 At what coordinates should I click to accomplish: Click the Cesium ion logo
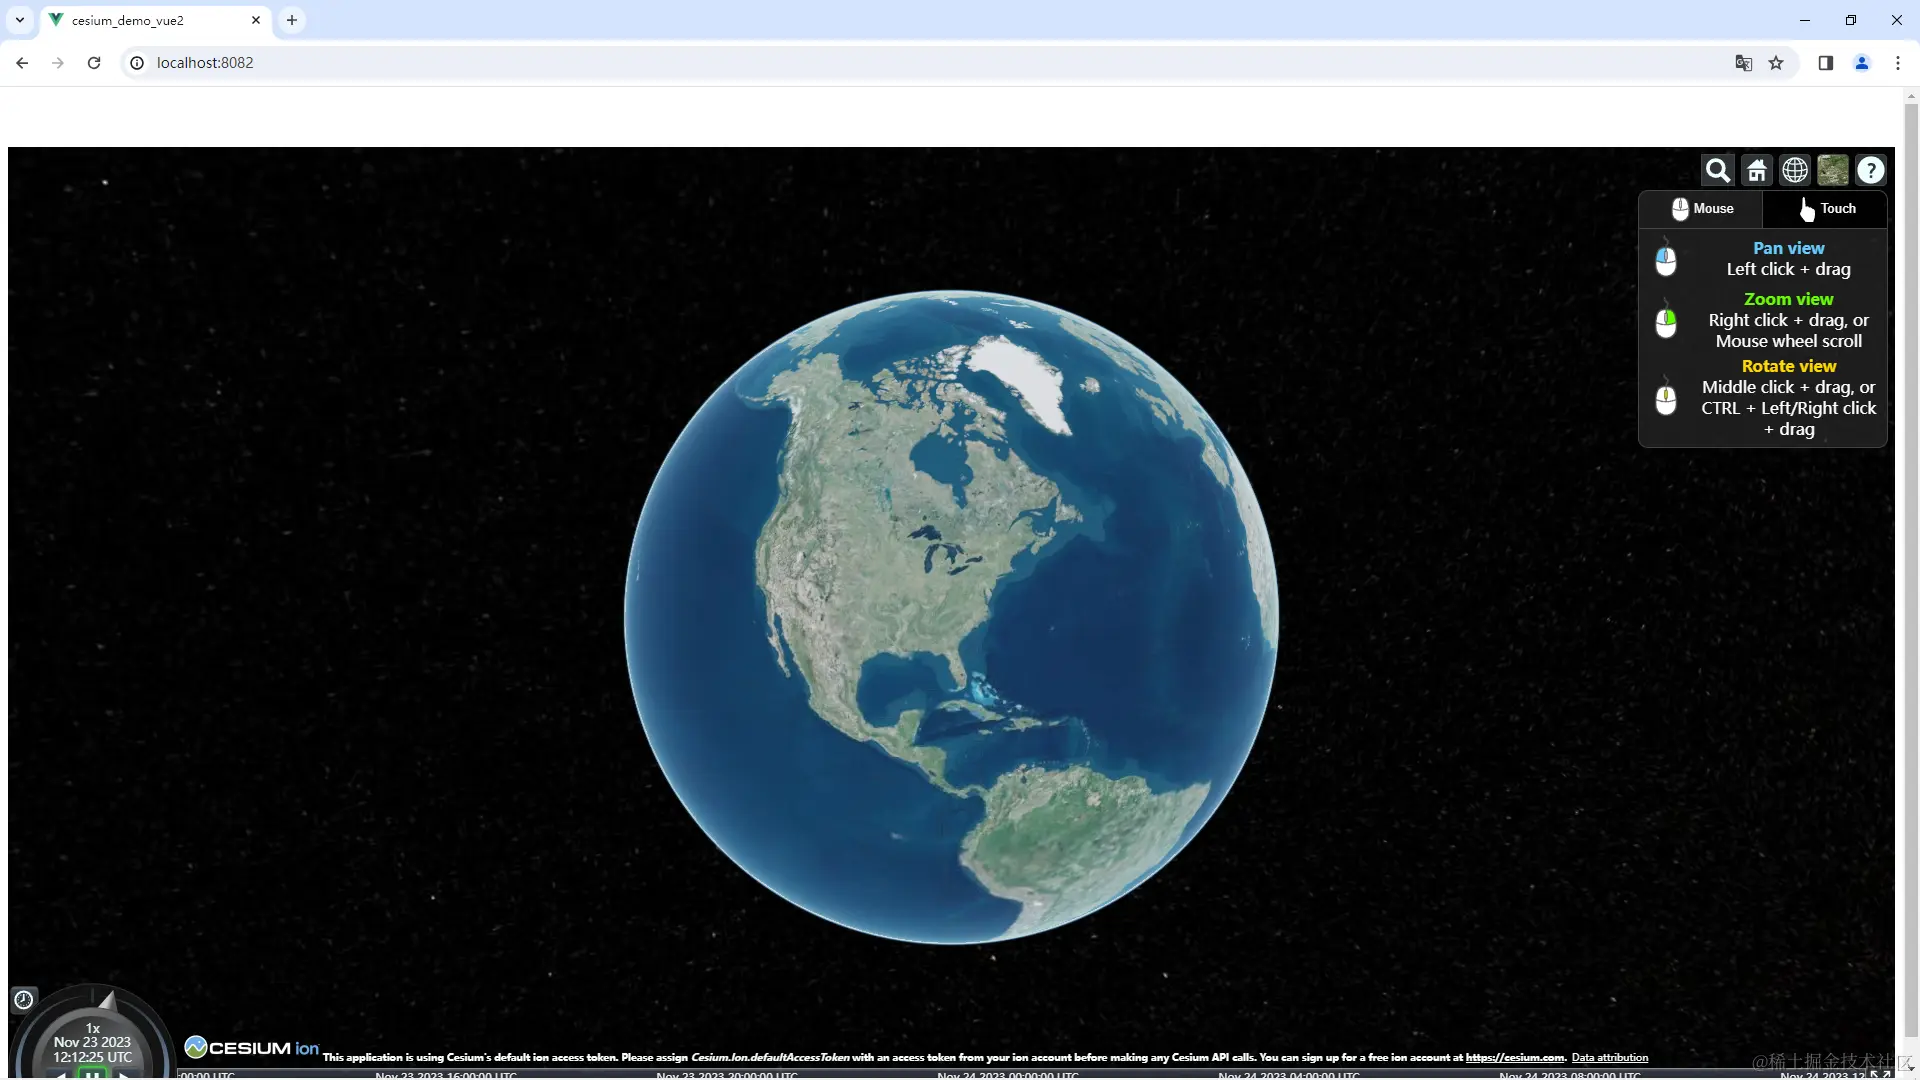252,1047
